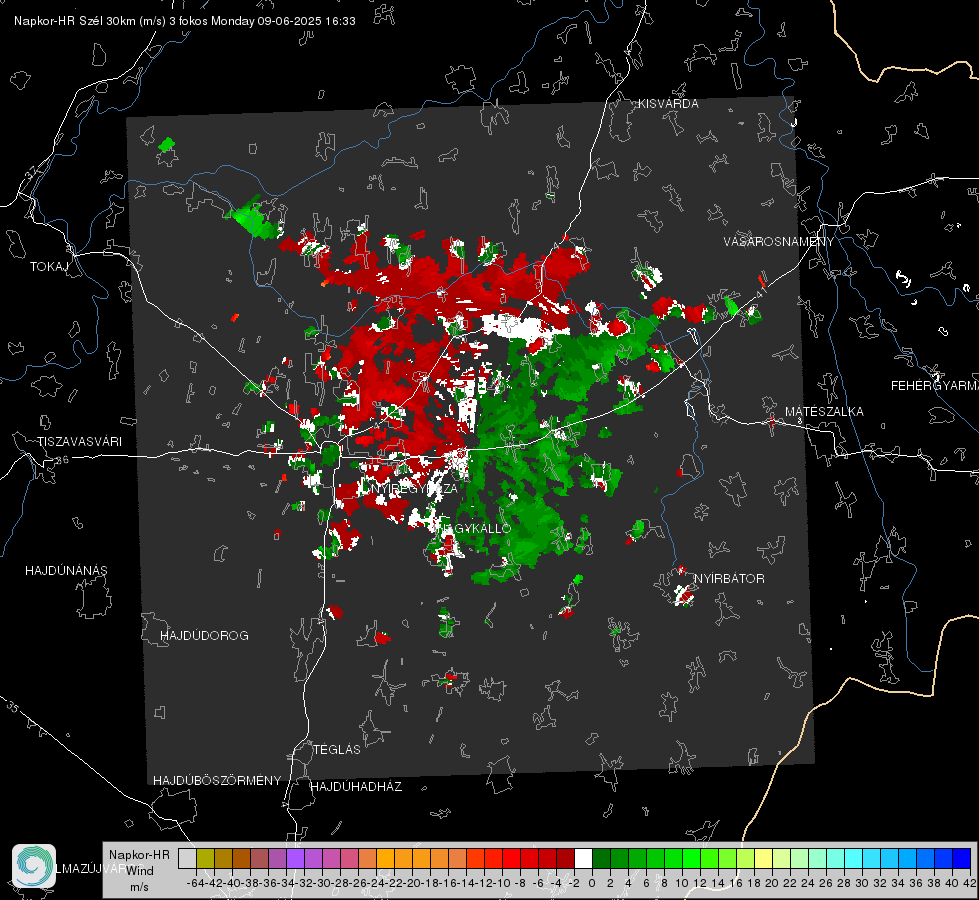This screenshot has height=900, width=979.
Task: Click the m/s unit label in the legend
Action: point(139,887)
